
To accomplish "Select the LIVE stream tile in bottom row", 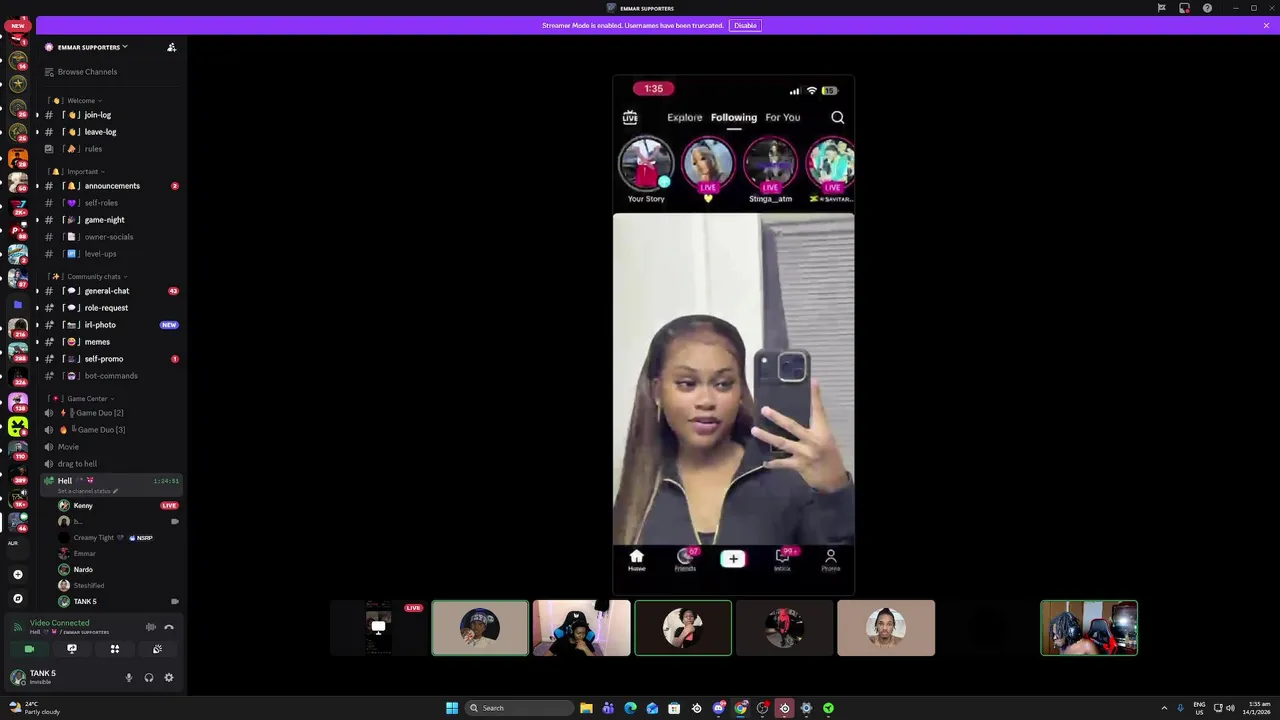I will tap(378, 628).
